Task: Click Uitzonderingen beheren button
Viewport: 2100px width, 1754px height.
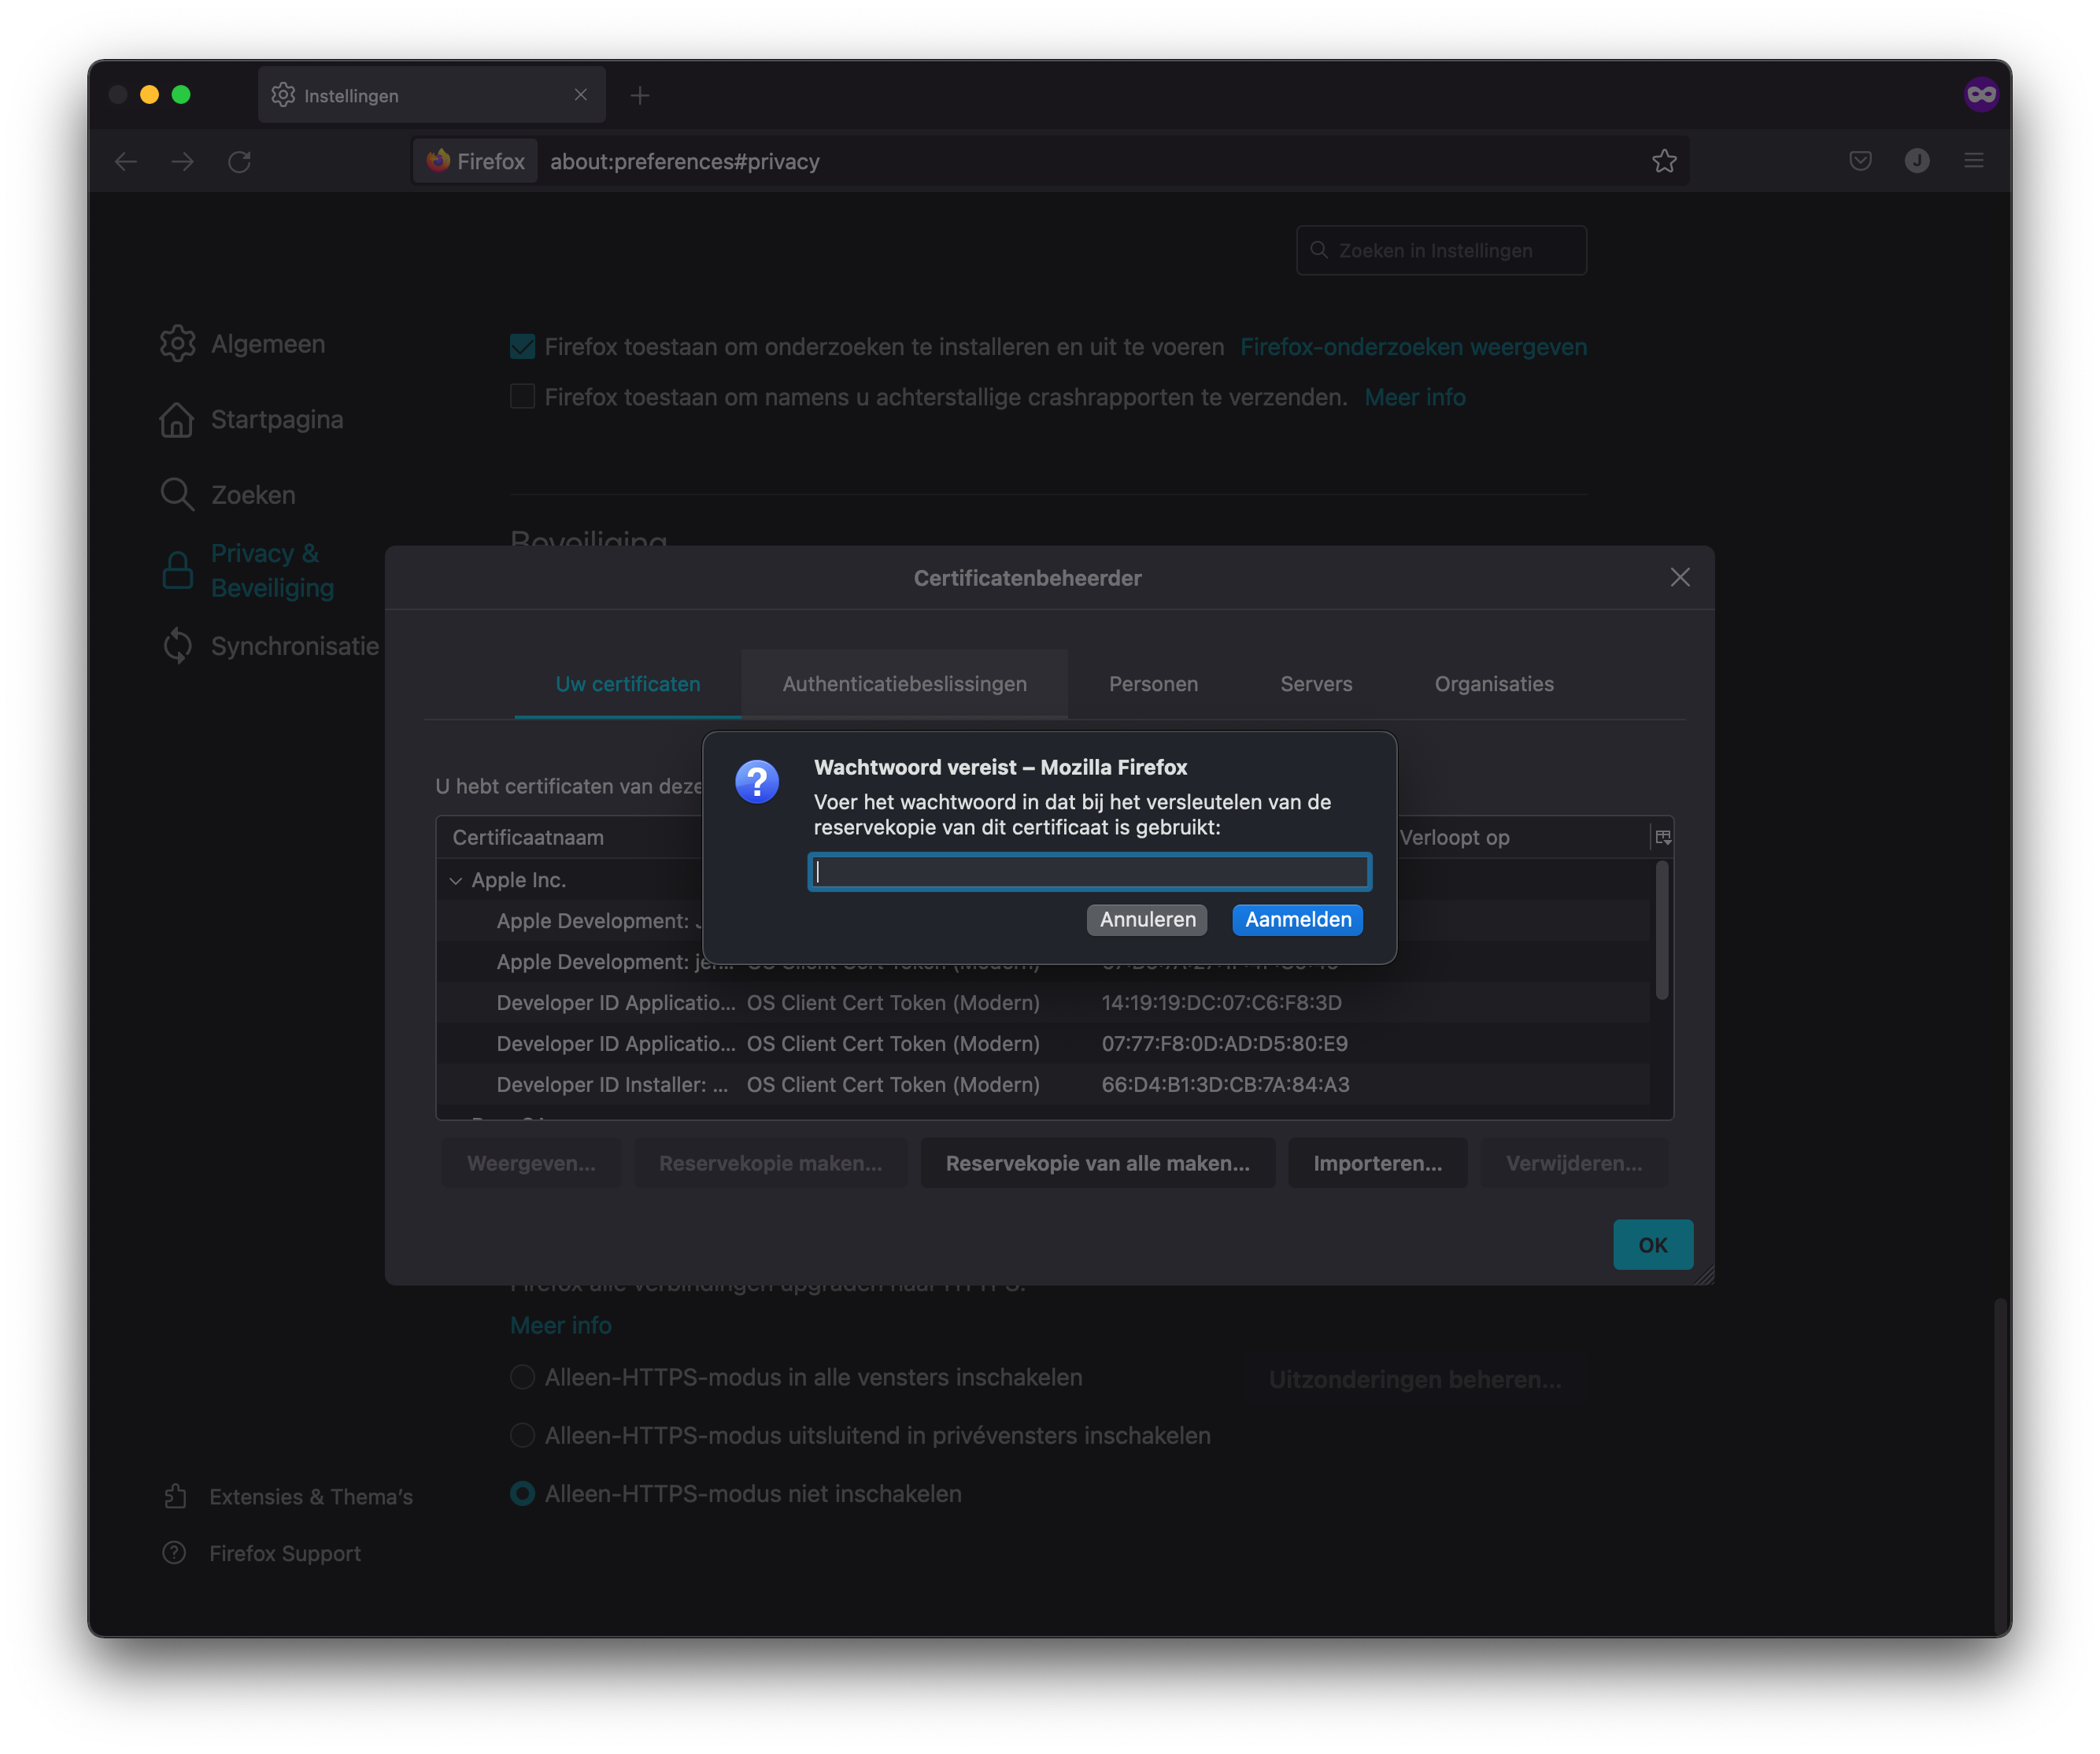Action: click(x=1415, y=1380)
